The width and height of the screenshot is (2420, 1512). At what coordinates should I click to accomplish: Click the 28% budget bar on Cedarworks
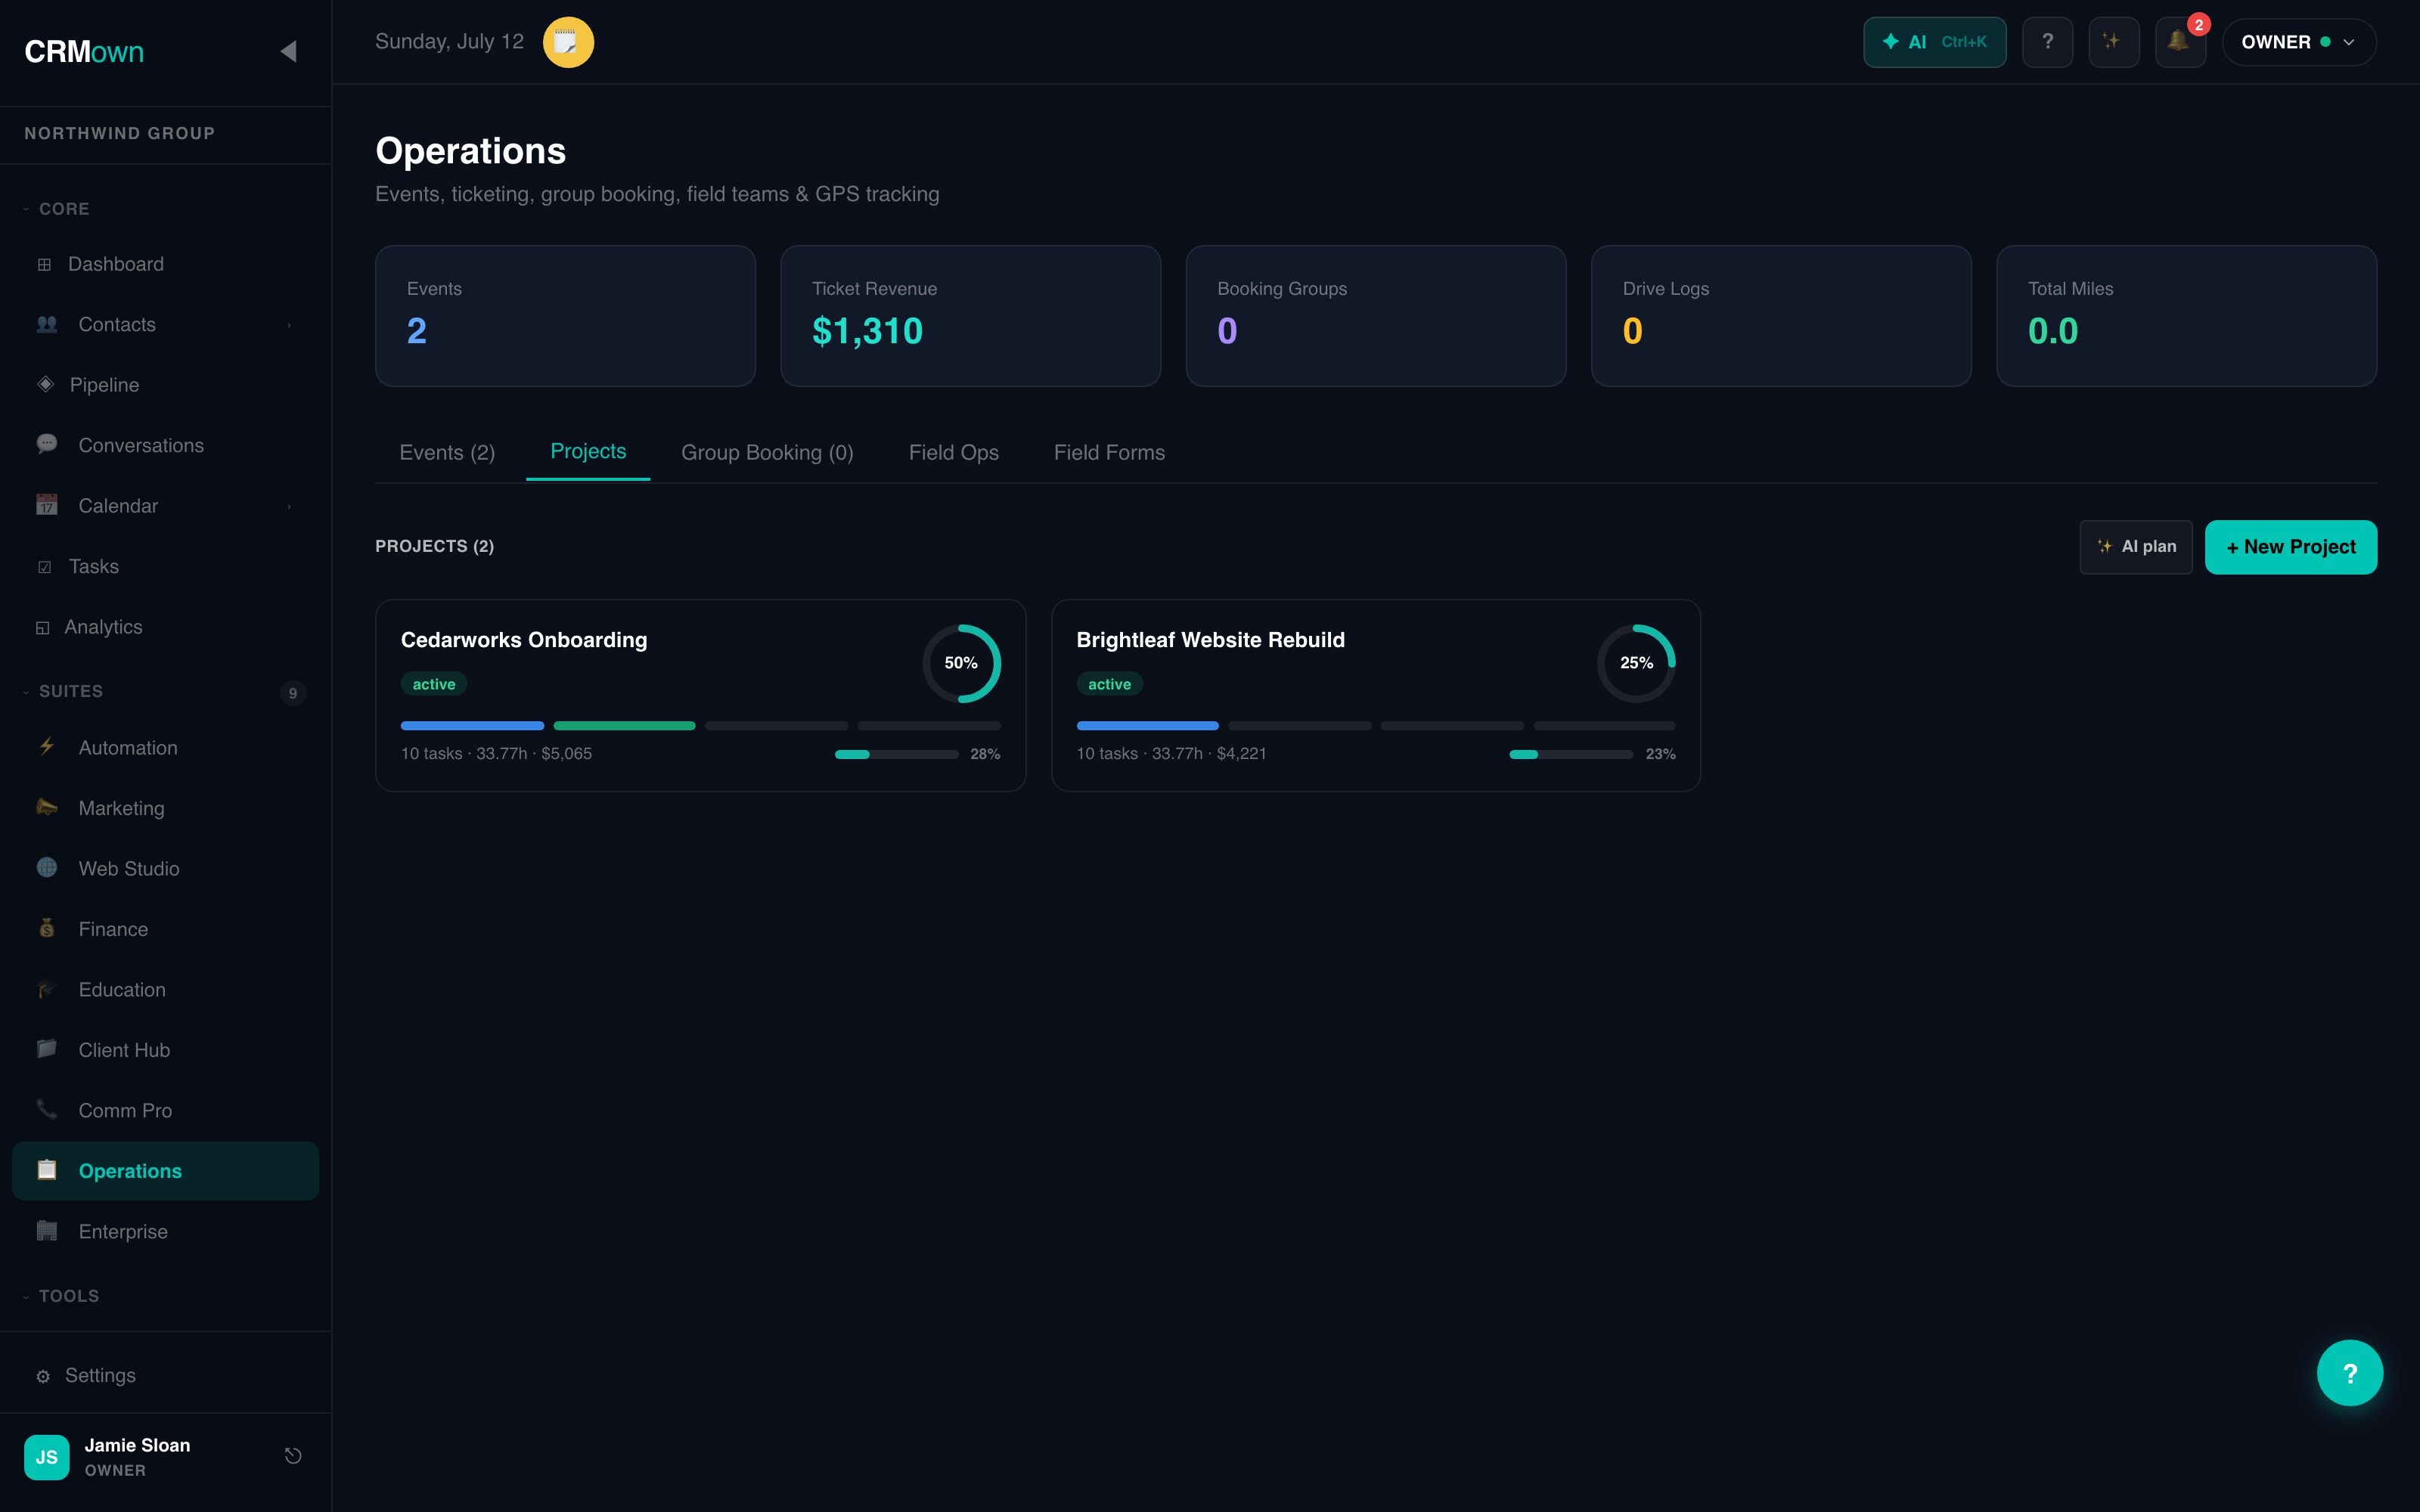pos(896,754)
